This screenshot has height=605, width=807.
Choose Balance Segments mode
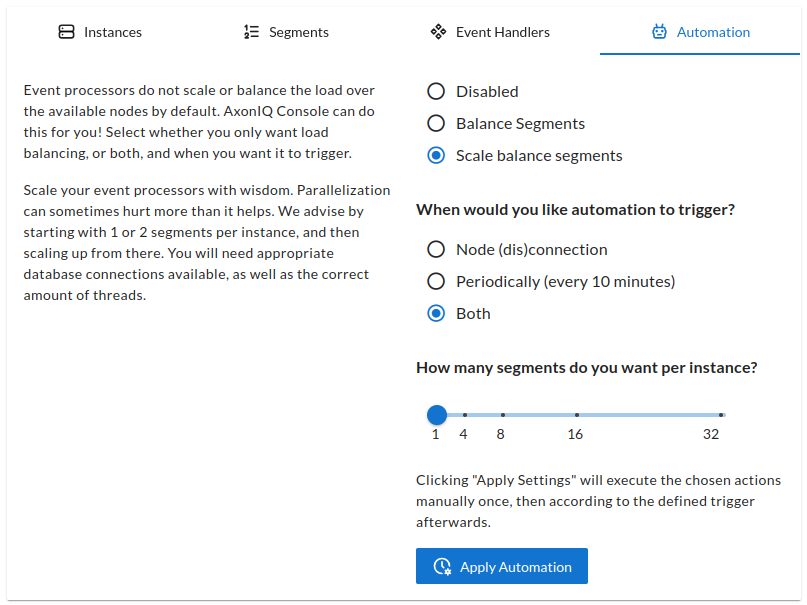[436, 123]
